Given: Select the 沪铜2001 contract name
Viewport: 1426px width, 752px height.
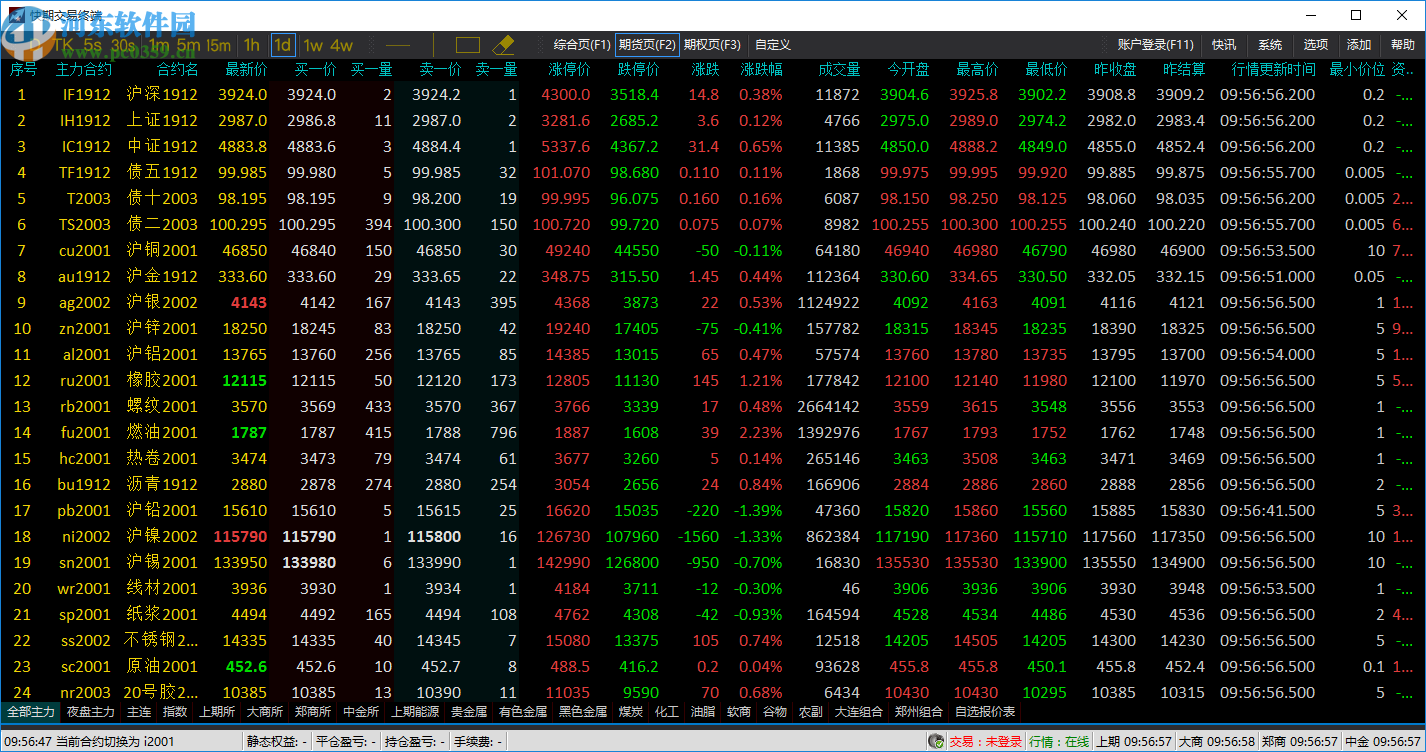Looking at the screenshot, I should click(x=162, y=251).
